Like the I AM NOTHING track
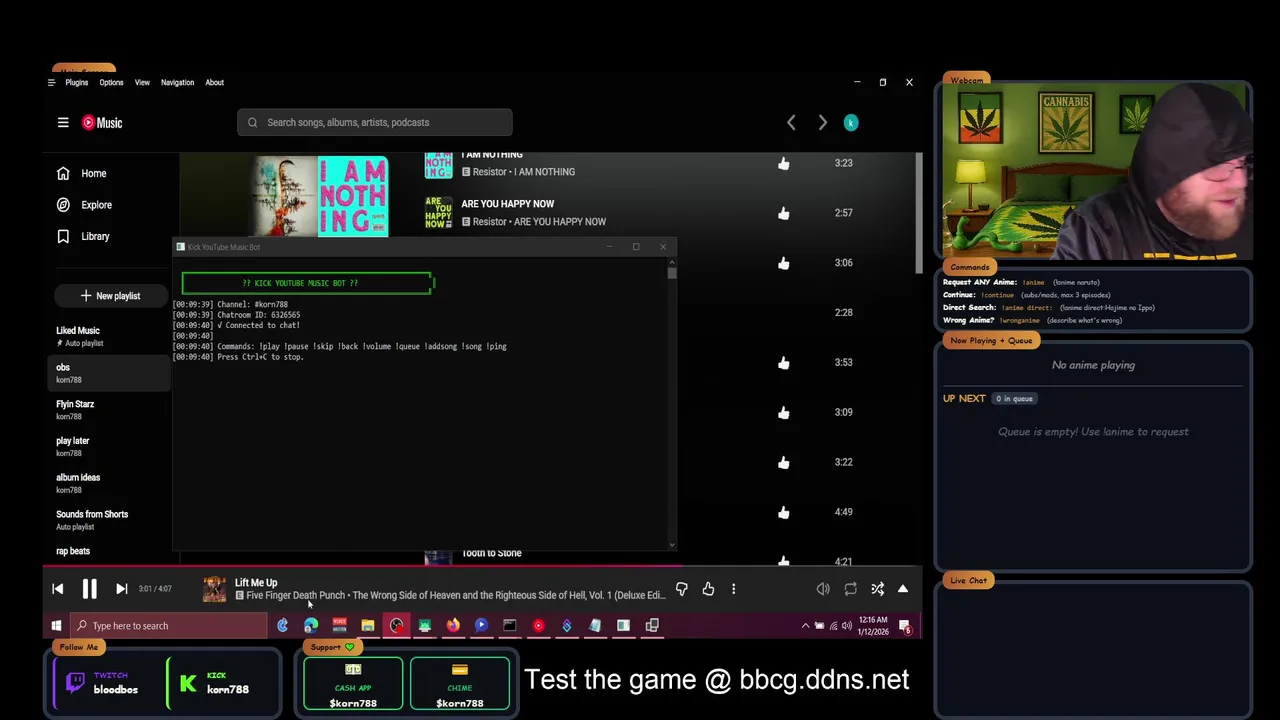 coord(783,163)
